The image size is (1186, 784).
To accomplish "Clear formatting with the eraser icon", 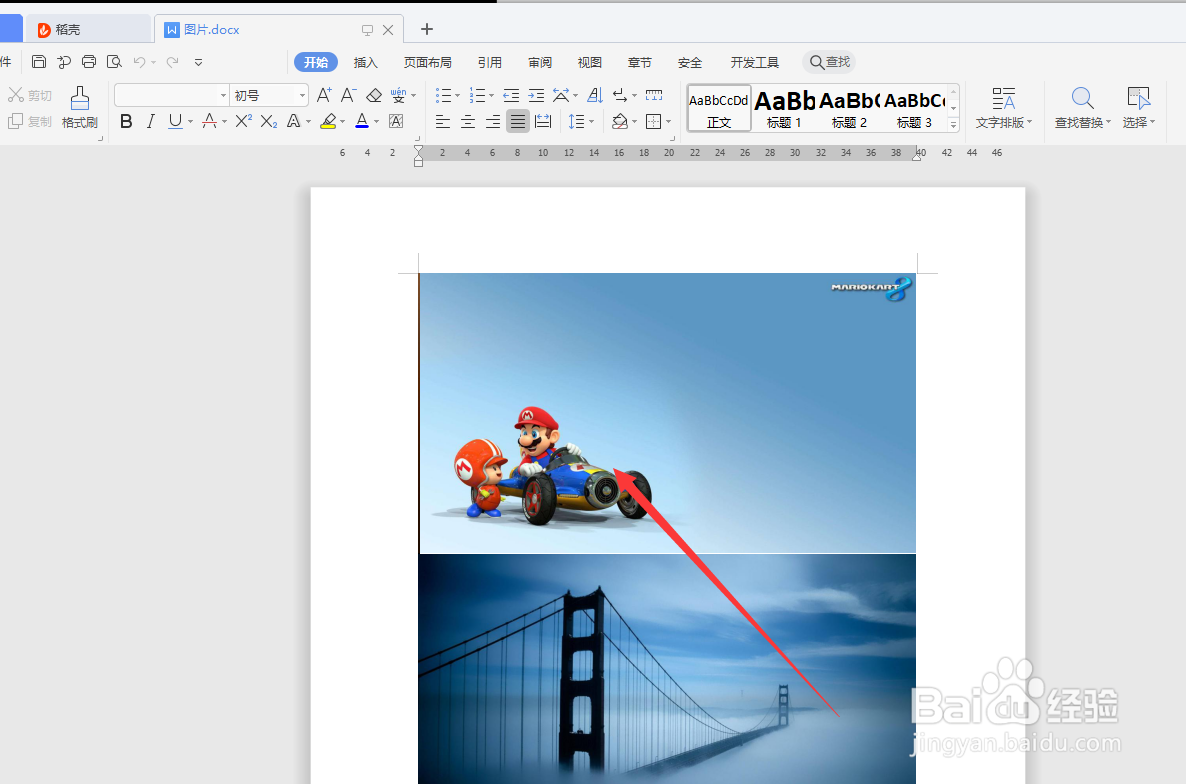I will [x=374, y=95].
